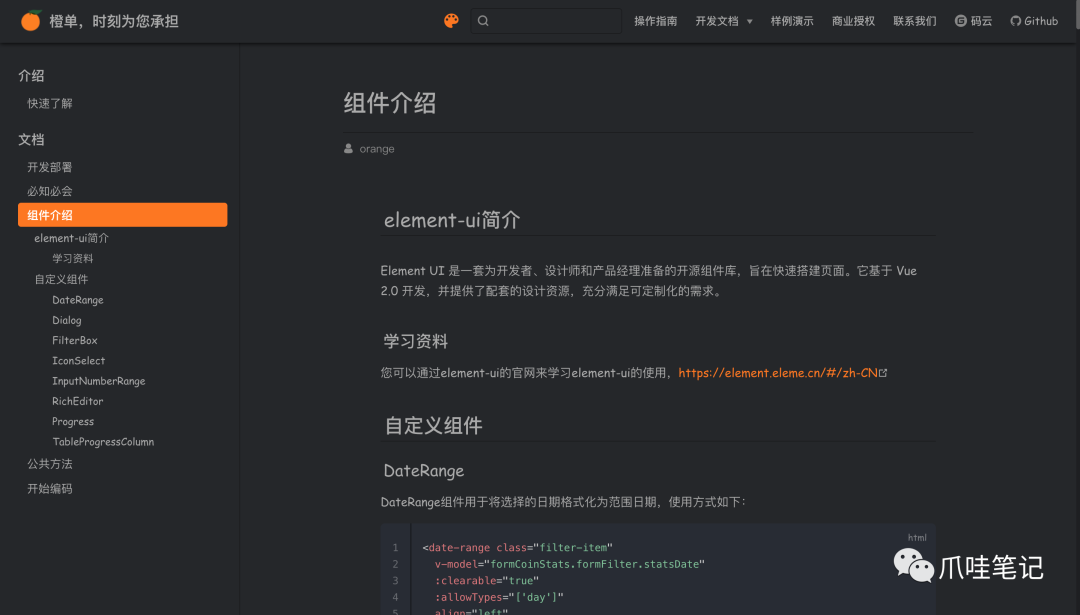Select 联系我们 in the navbar
This screenshot has width=1080, height=615.
(915, 21)
